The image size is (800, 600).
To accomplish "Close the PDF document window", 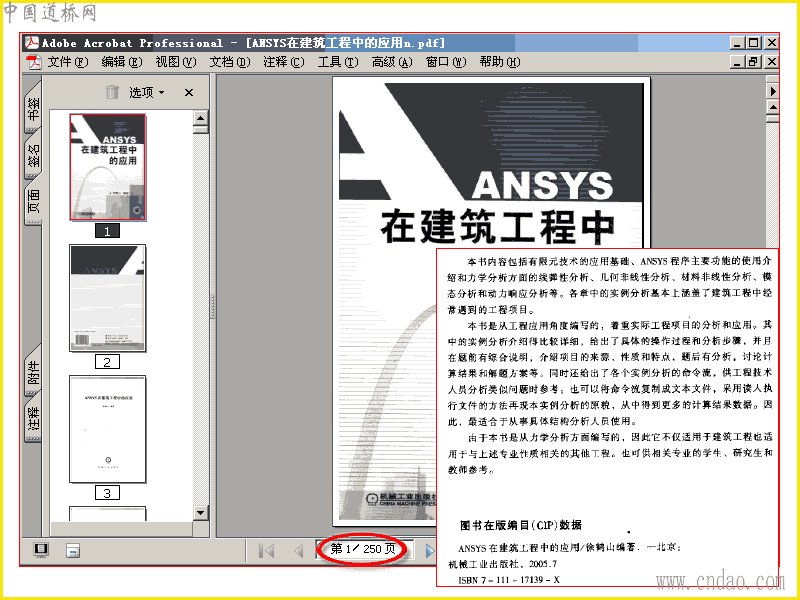I will 771,62.
